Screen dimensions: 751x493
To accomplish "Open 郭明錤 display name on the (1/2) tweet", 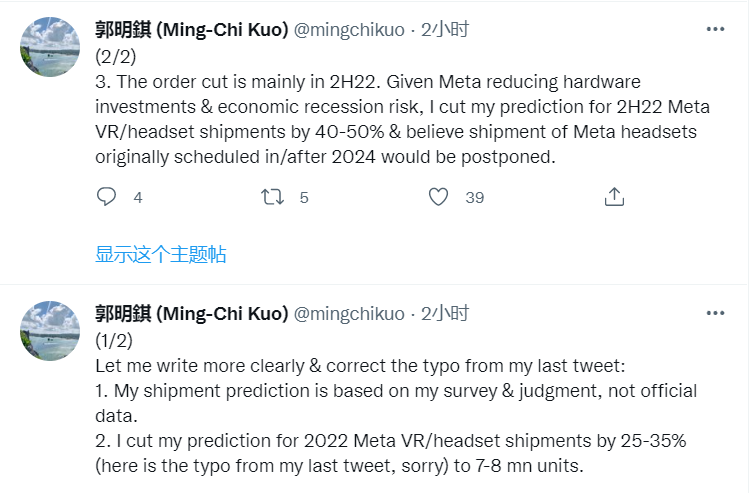I will (190, 313).
